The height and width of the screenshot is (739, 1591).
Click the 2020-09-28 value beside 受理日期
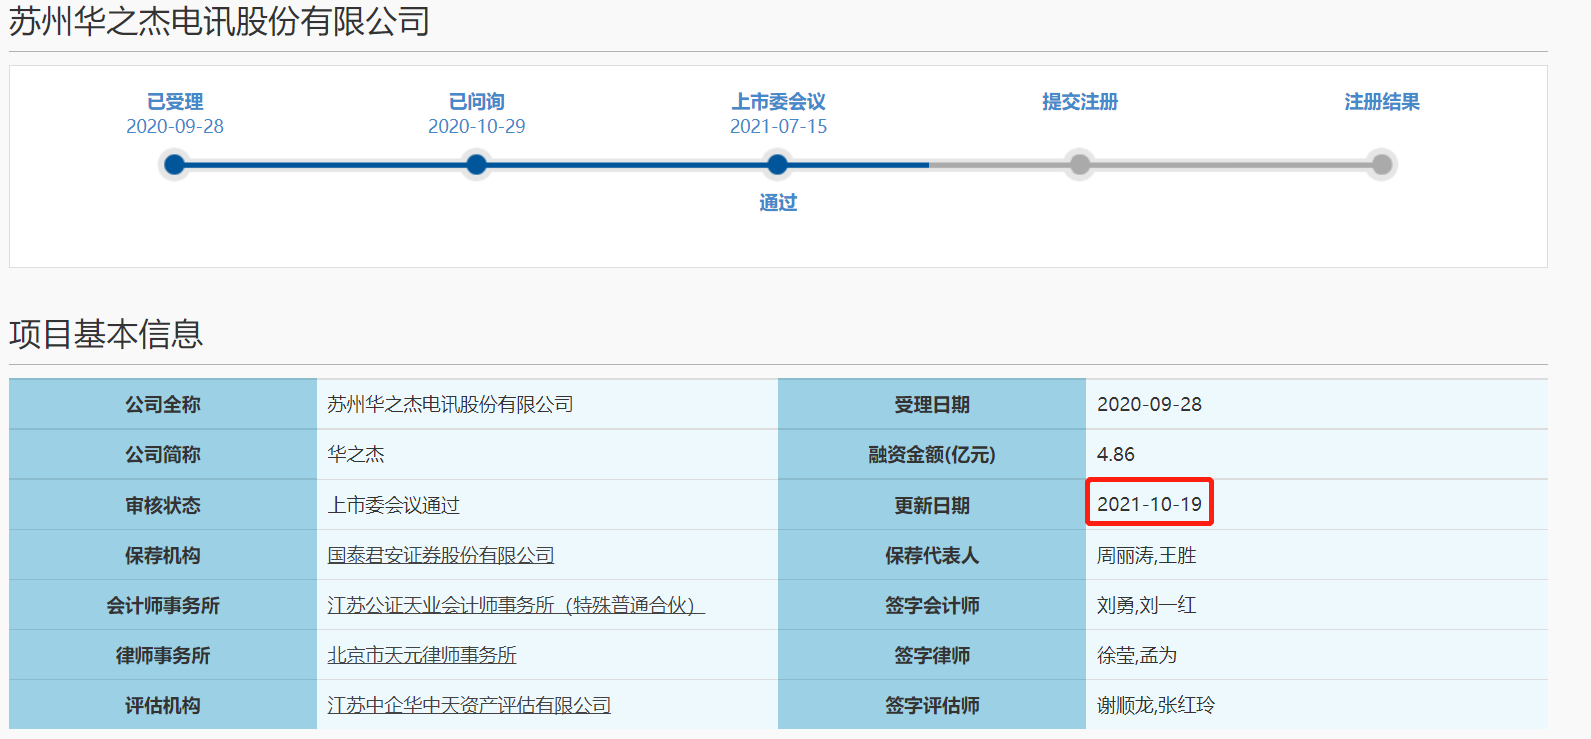[x=1149, y=404]
